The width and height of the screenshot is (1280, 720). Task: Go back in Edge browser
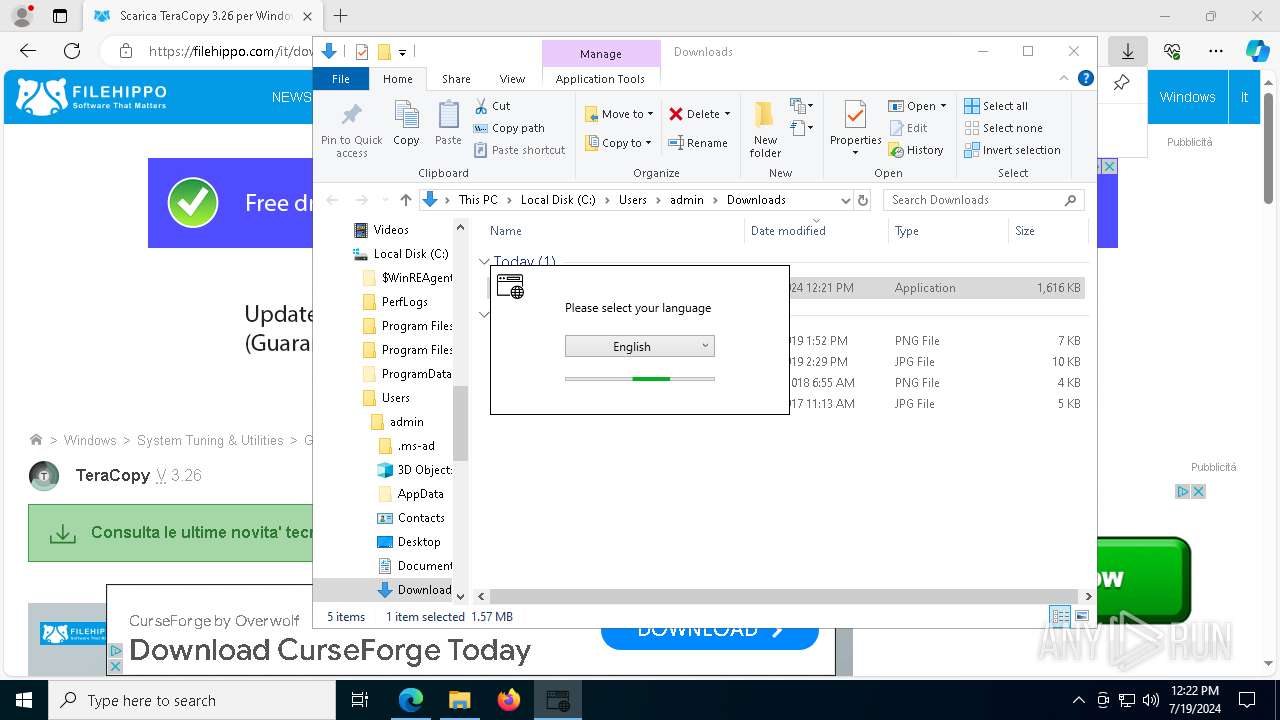tap(28, 51)
